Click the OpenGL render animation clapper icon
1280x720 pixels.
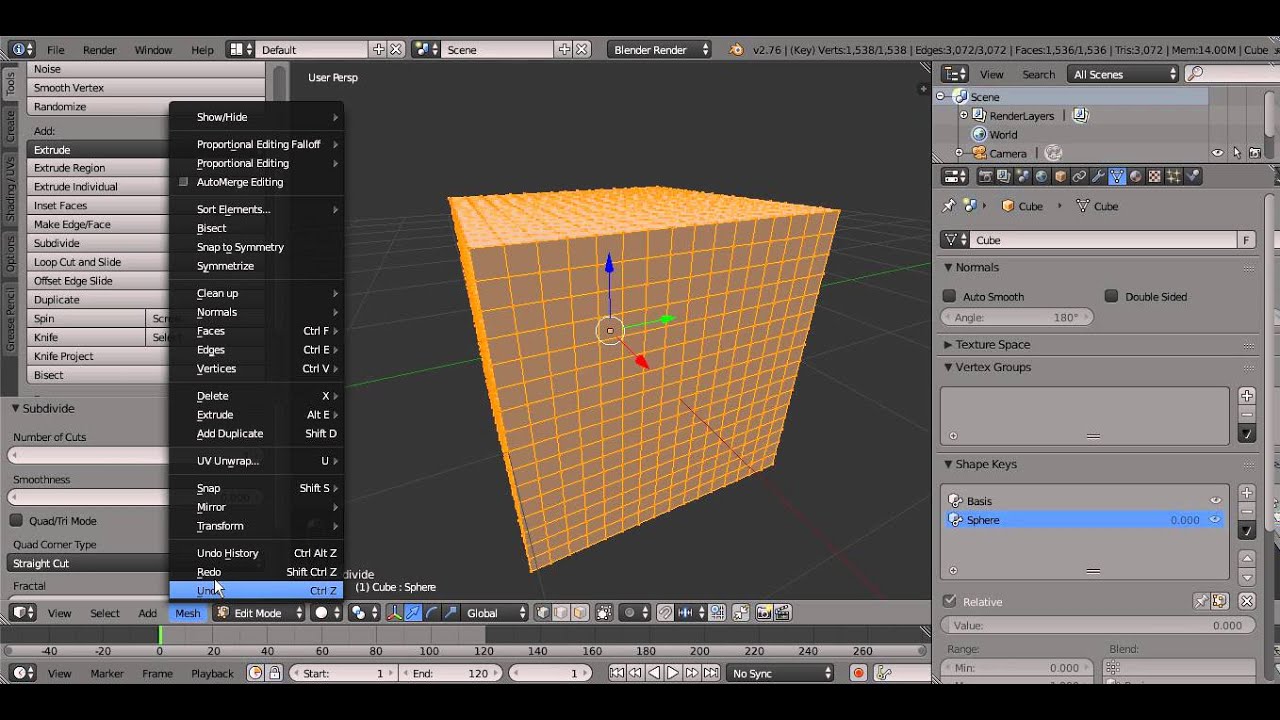click(783, 613)
